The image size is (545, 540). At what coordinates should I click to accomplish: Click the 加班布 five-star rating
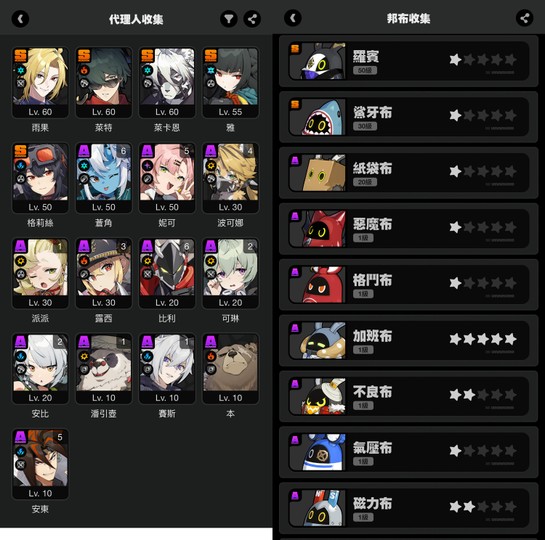click(483, 339)
